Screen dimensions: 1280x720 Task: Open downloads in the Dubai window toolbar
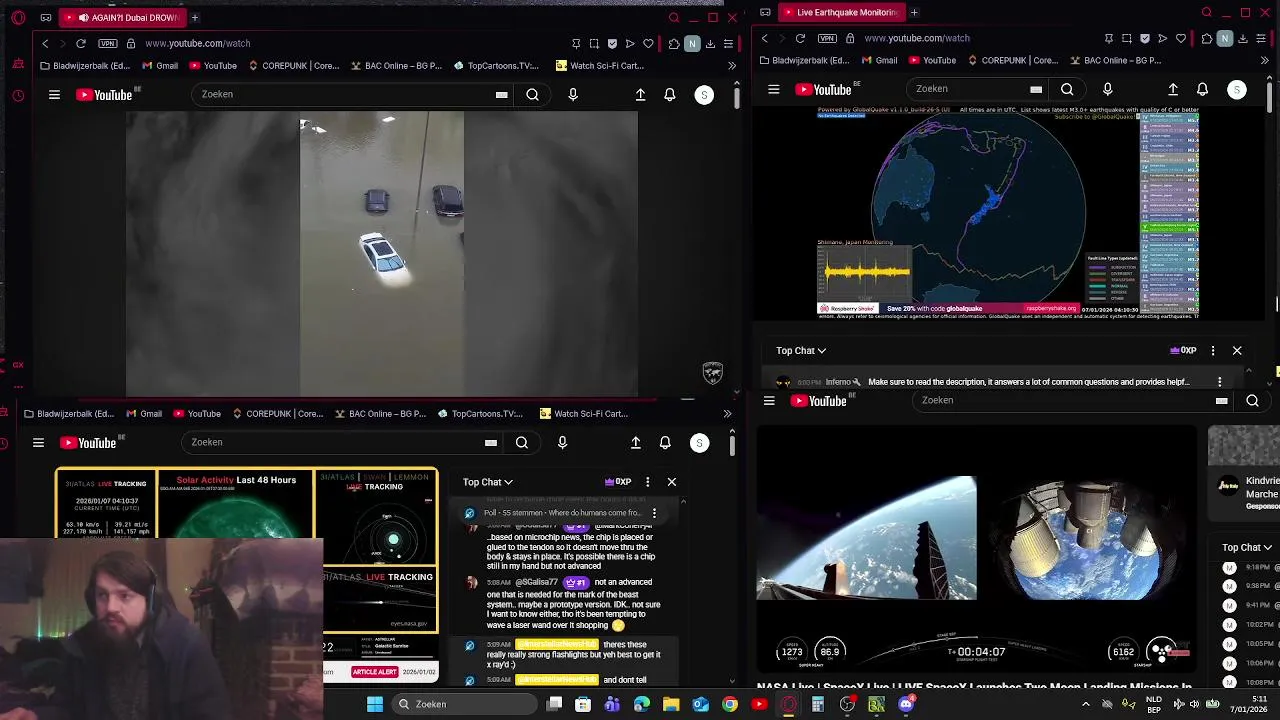tap(710, 44)
